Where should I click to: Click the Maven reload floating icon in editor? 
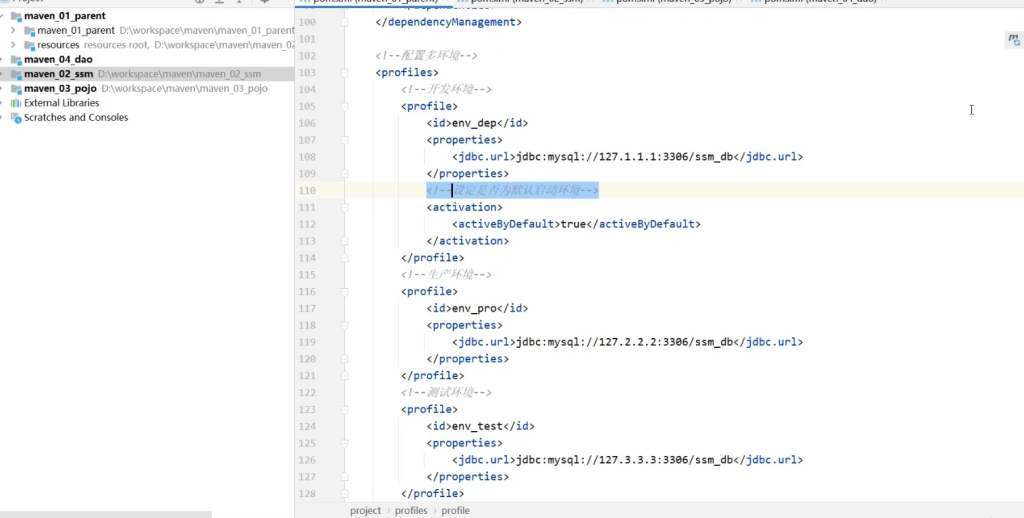pyautogui.click(x=1012, y=39)
